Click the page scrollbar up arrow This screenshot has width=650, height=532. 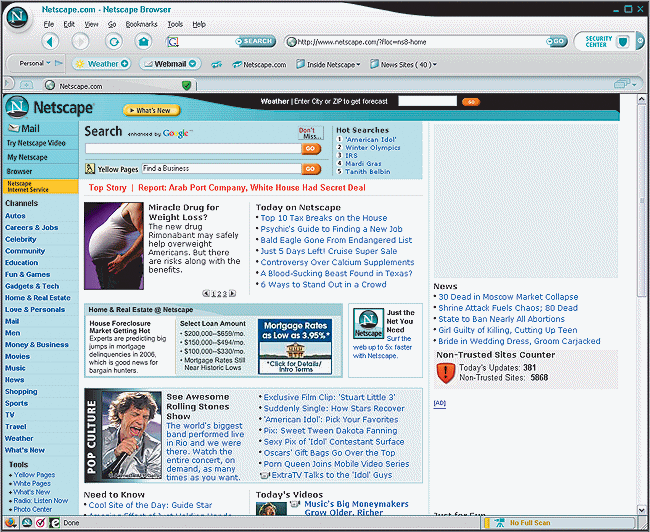(x=641, y=99)
